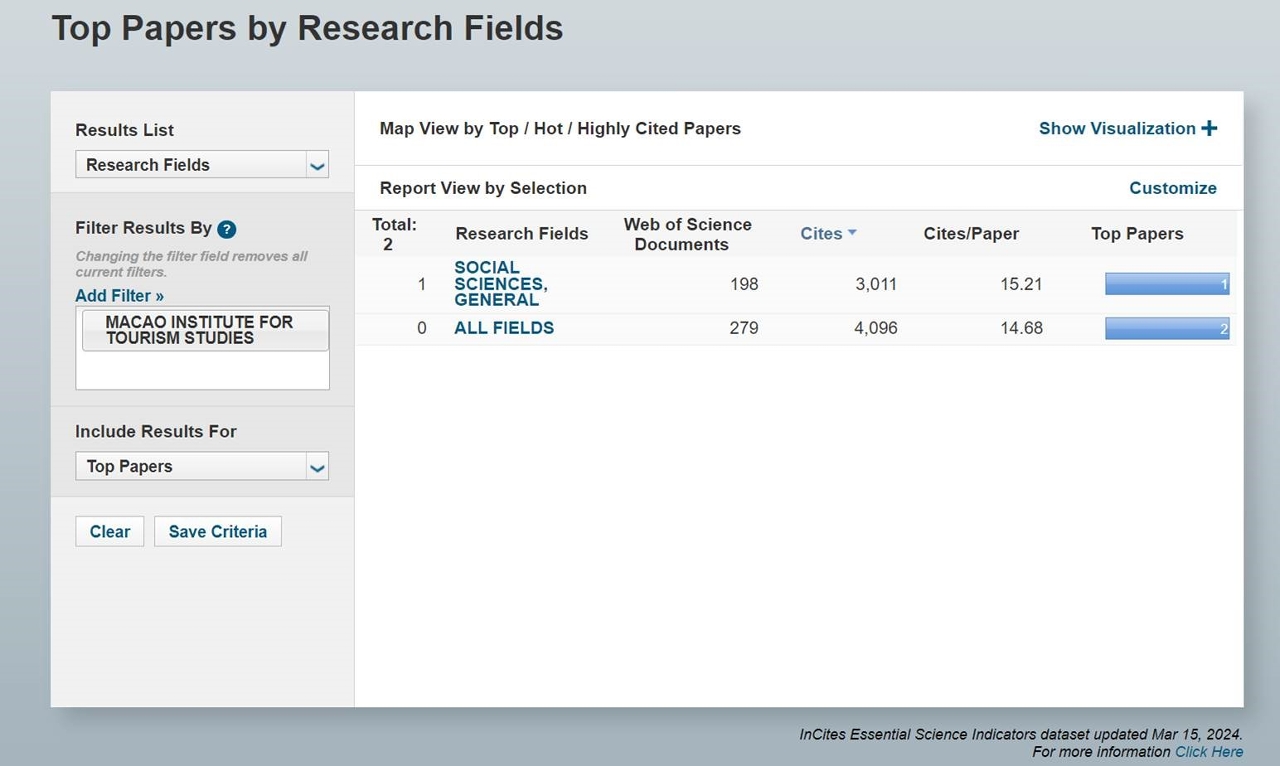Click the Cites sort arrow indicator
The width and height of the screenshot is (1280, 766).
click(852, 232)
